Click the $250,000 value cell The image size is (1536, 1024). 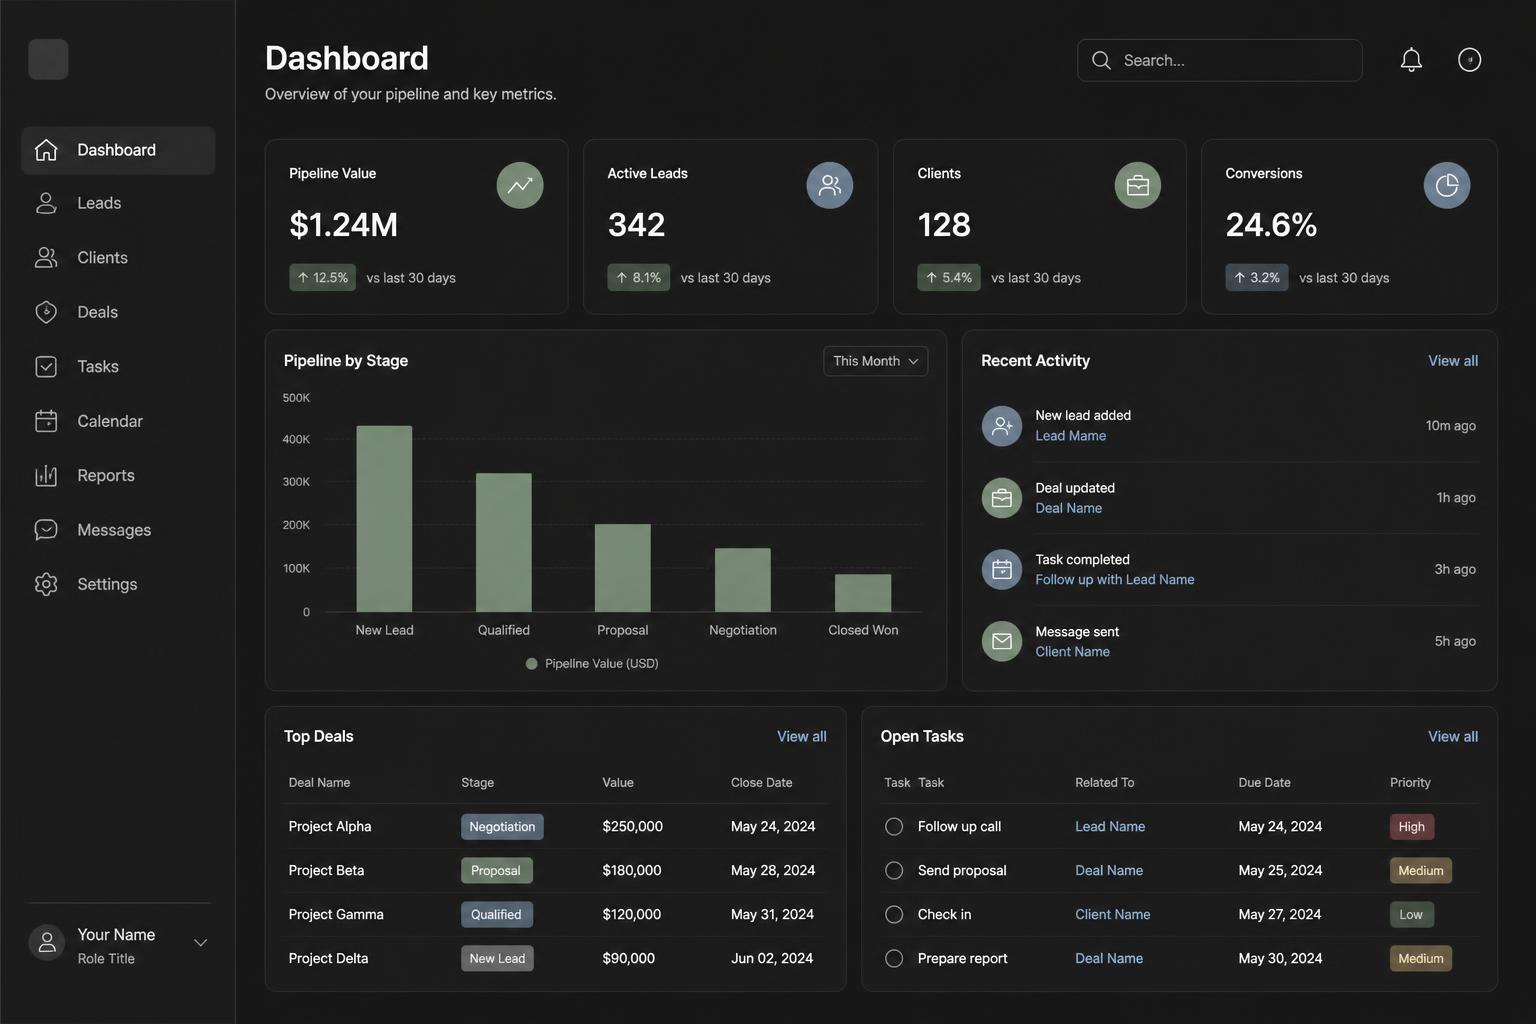click(x=632, y=827)
